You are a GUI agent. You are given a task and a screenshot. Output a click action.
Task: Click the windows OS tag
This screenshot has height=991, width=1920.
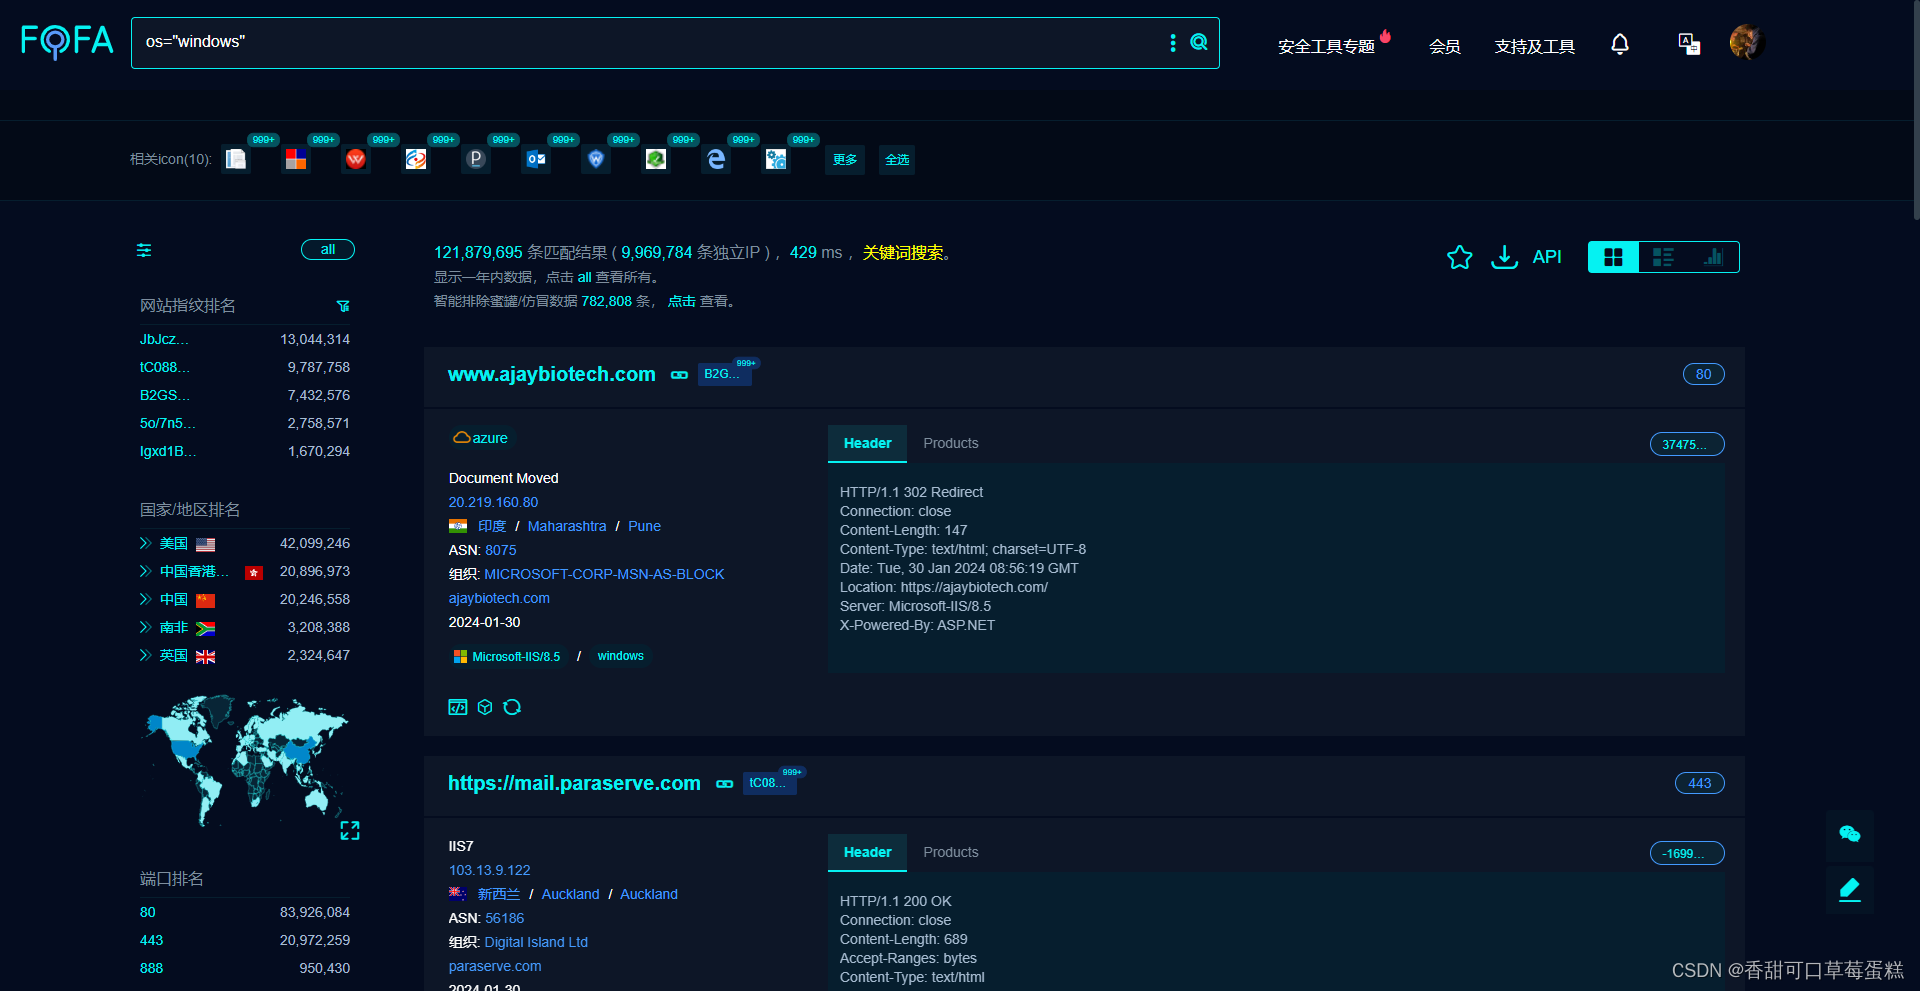[621, 656]
